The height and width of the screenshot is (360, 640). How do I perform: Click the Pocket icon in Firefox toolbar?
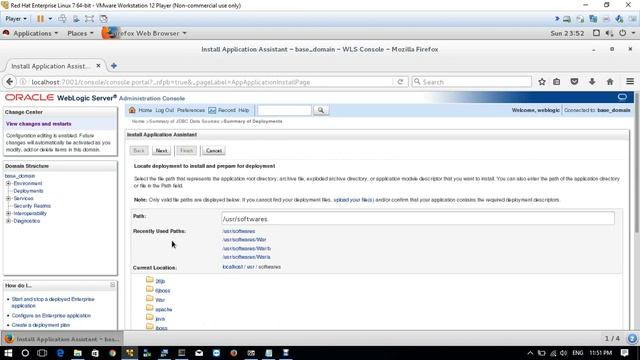click(x=574, y=82)
